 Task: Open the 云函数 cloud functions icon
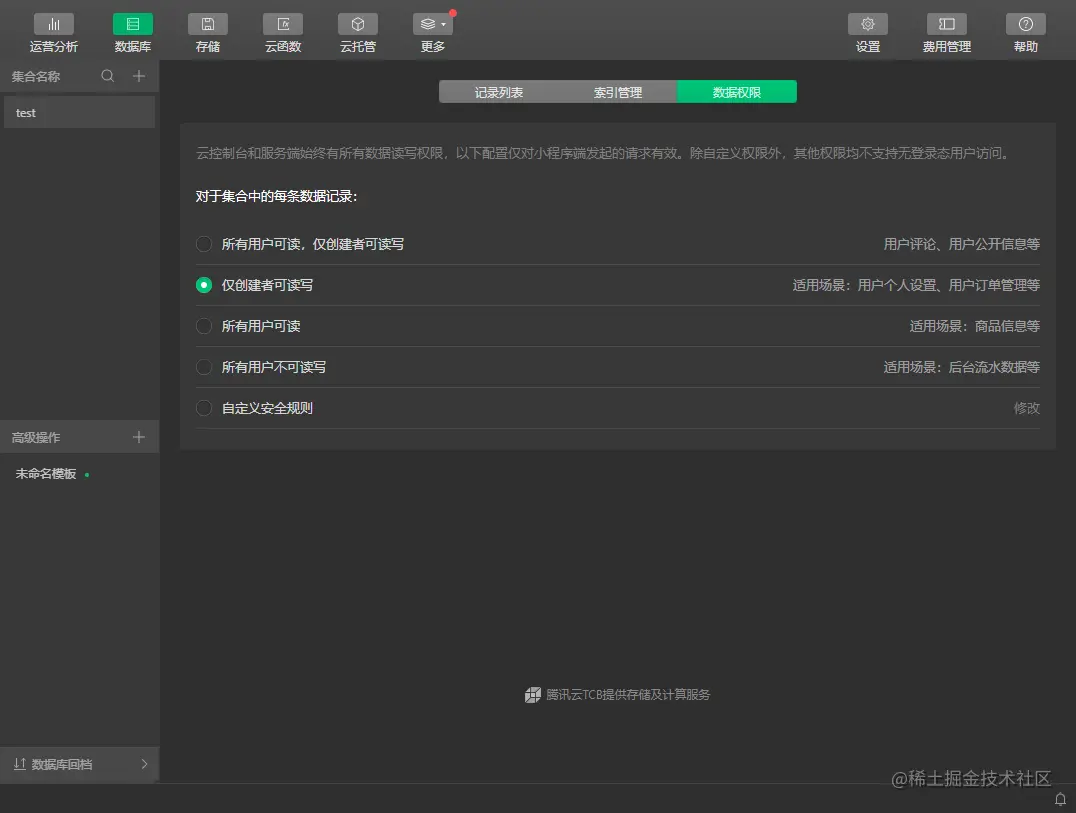283,24
